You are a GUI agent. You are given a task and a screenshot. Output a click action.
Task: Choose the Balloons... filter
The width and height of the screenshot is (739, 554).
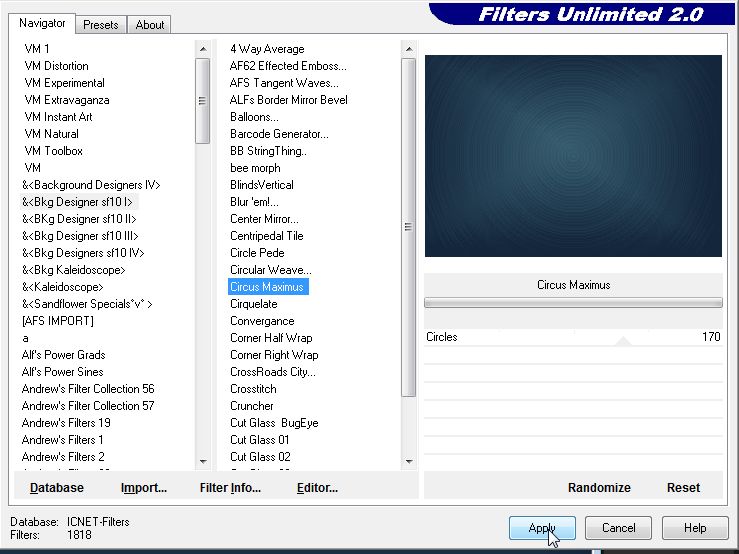(x=255, y=117)
